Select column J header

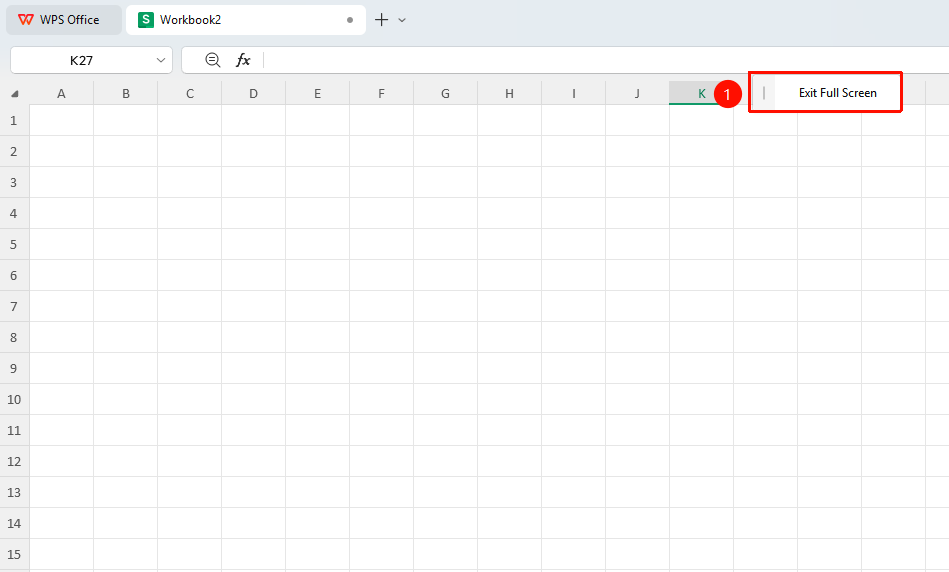tap(637, 93)
